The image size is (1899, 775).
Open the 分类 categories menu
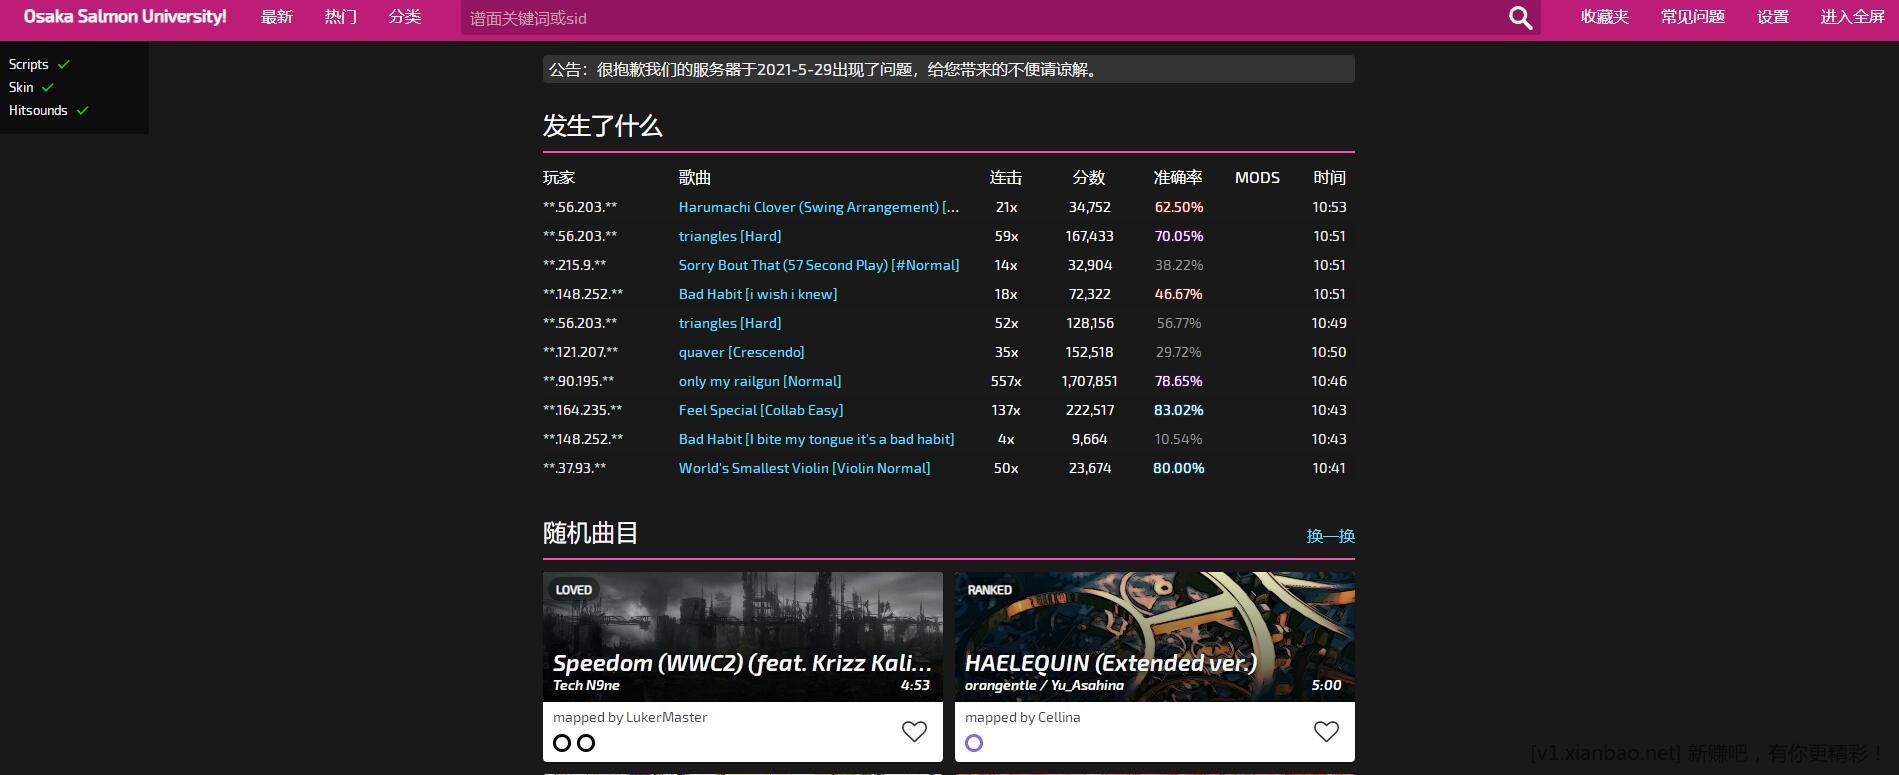[405, 17]
